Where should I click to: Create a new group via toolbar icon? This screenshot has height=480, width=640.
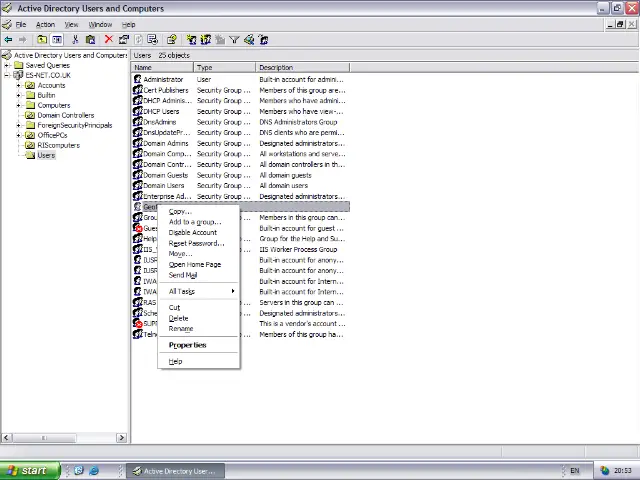pos(205,40)
